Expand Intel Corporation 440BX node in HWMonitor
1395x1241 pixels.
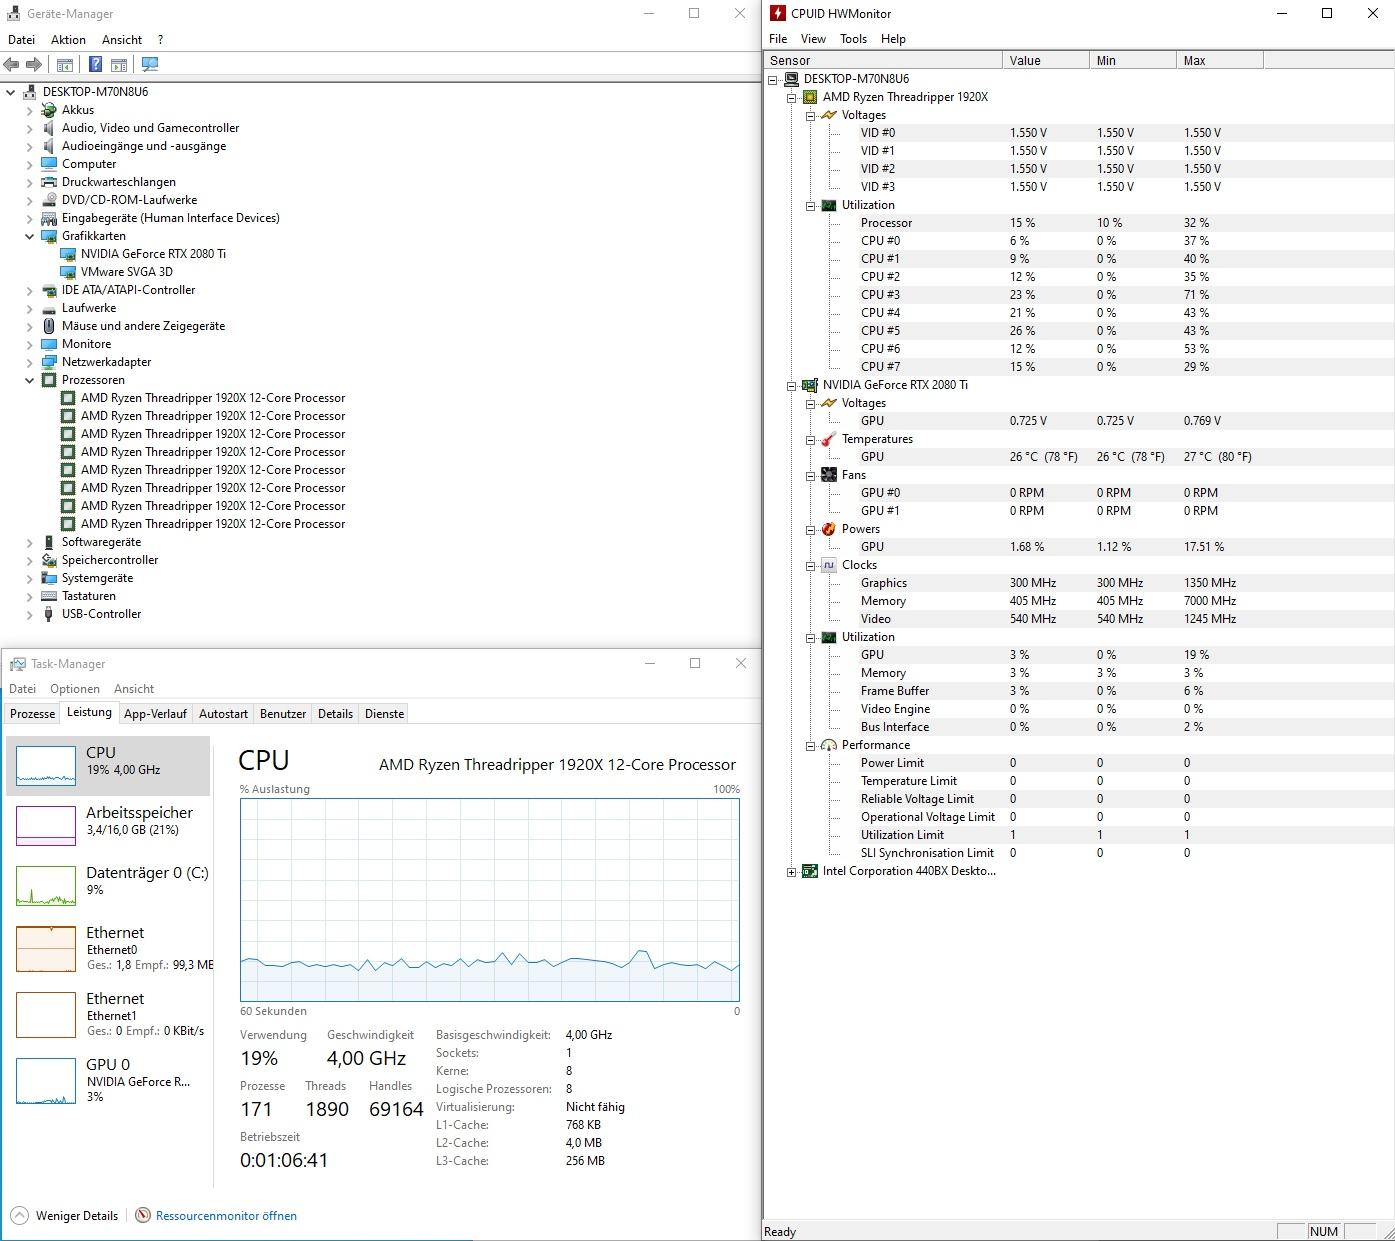(x=792, y=872)
